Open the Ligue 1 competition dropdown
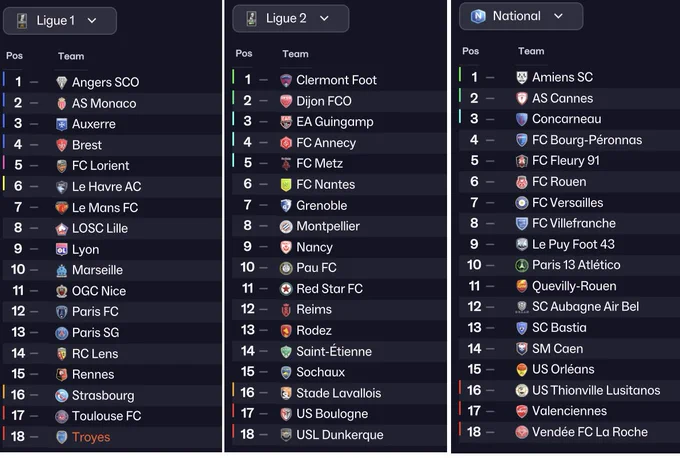Screen dimensions: 680x458 point(60,20)
